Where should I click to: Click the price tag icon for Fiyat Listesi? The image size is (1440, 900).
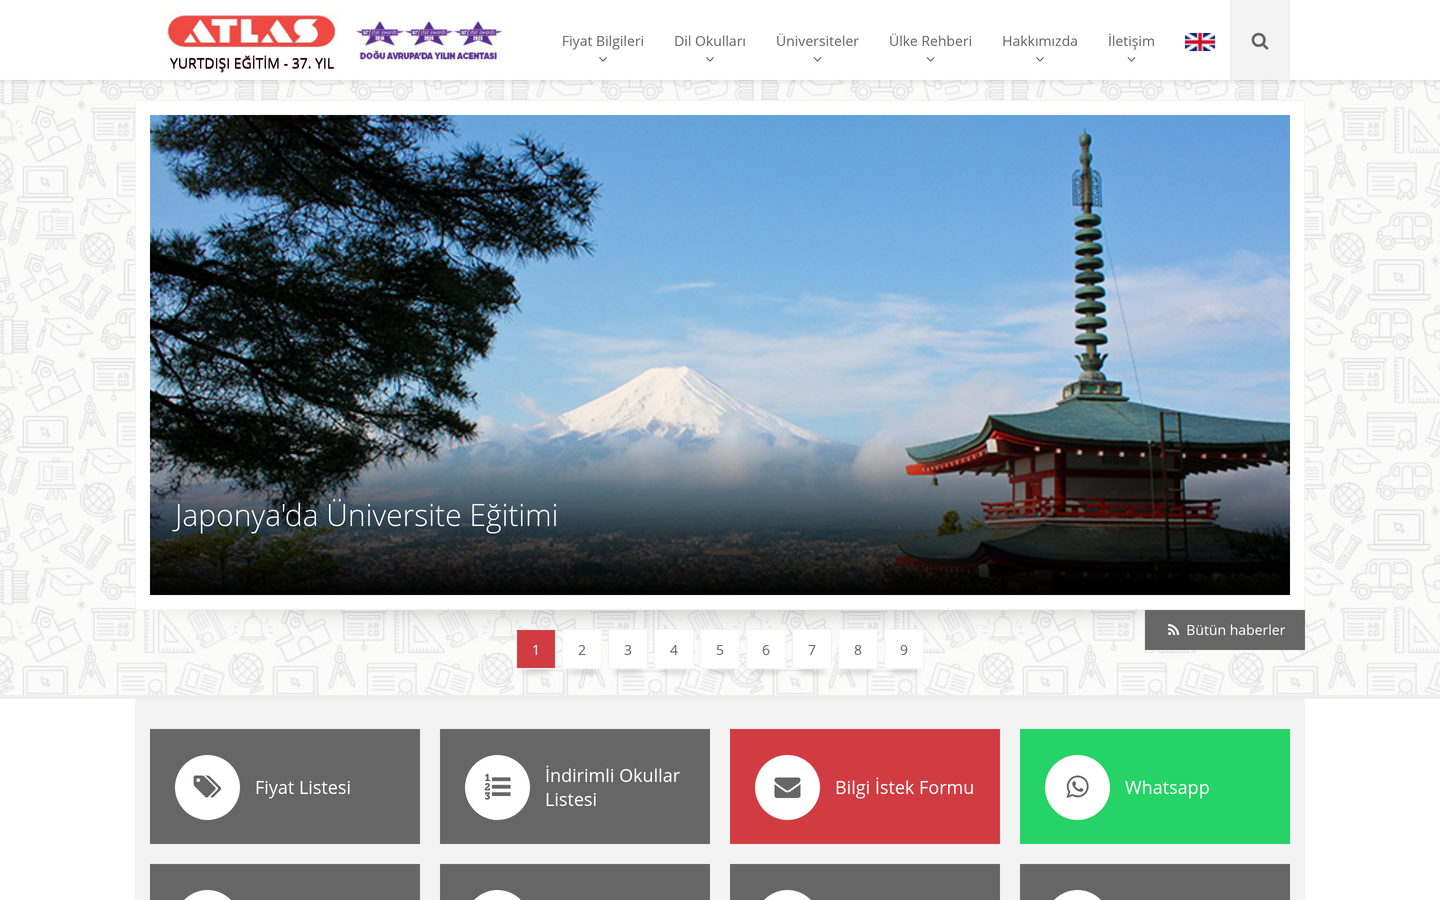[207, 787]
